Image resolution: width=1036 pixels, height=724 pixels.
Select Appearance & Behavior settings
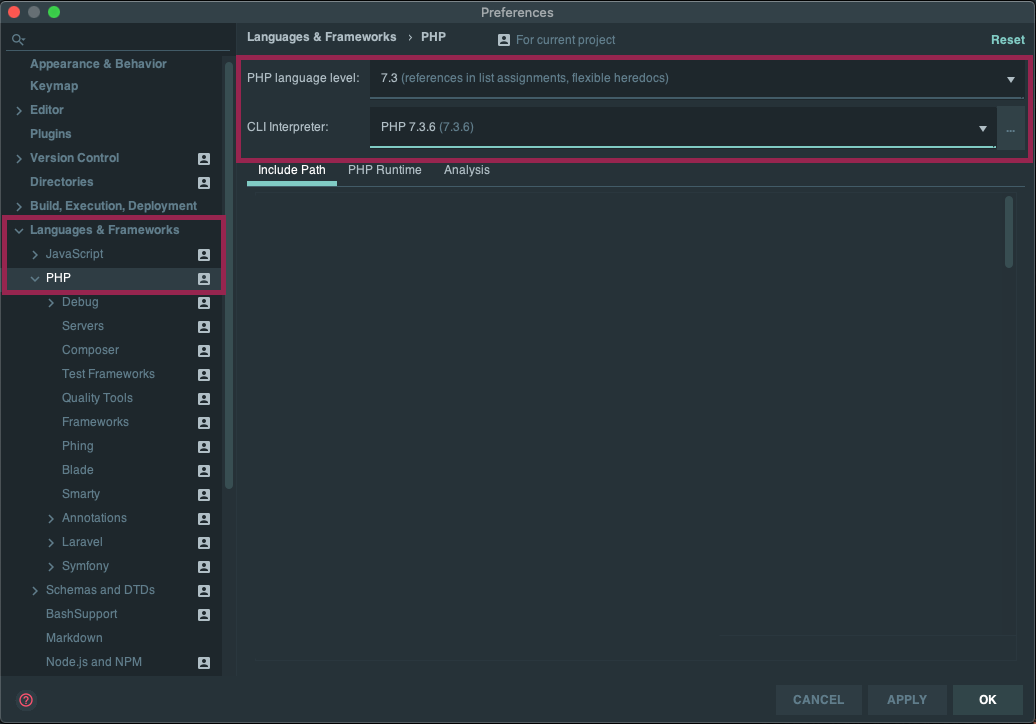click(x=98, y=64)
